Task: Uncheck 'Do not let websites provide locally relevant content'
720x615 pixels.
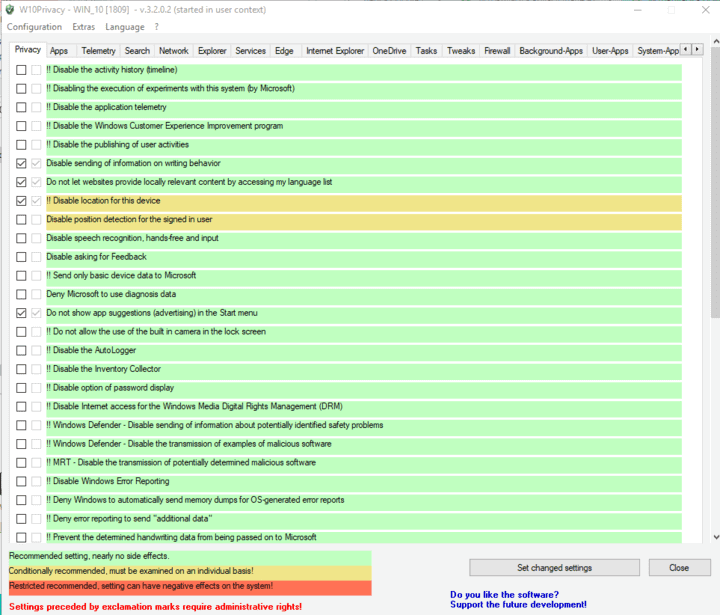Action: pyautogui.click(x=21, y=182)
